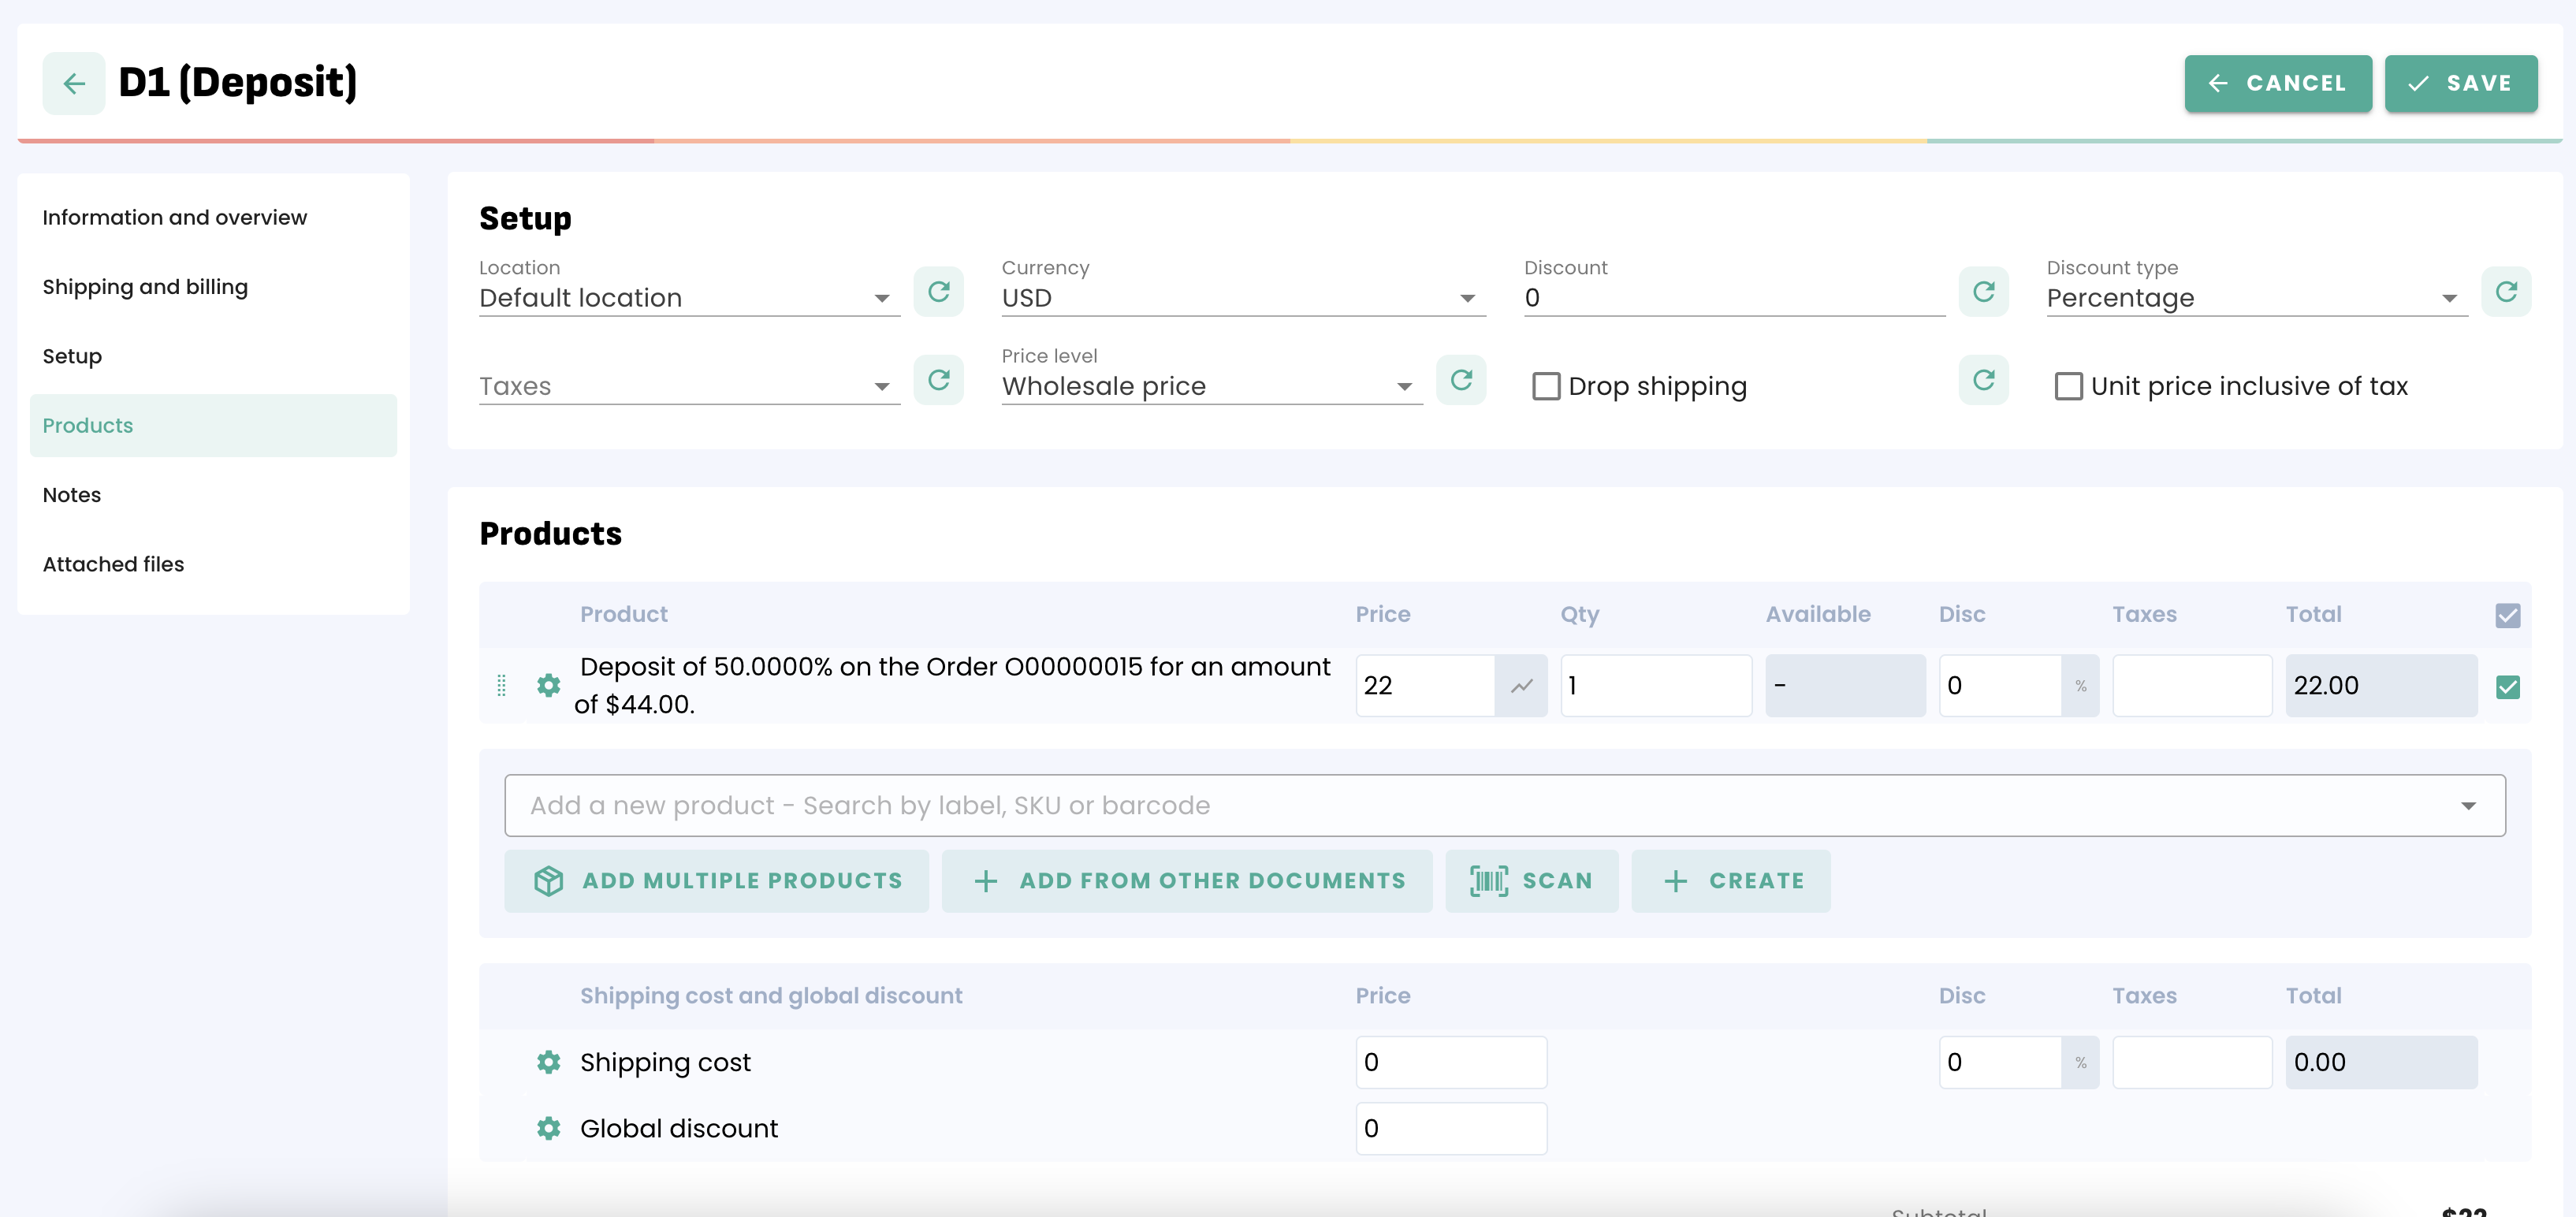The width and height of the screenshot is (2576, 1217).
Task: Click the gear icon next to Global discount
Action: [x=548, y=1128]
